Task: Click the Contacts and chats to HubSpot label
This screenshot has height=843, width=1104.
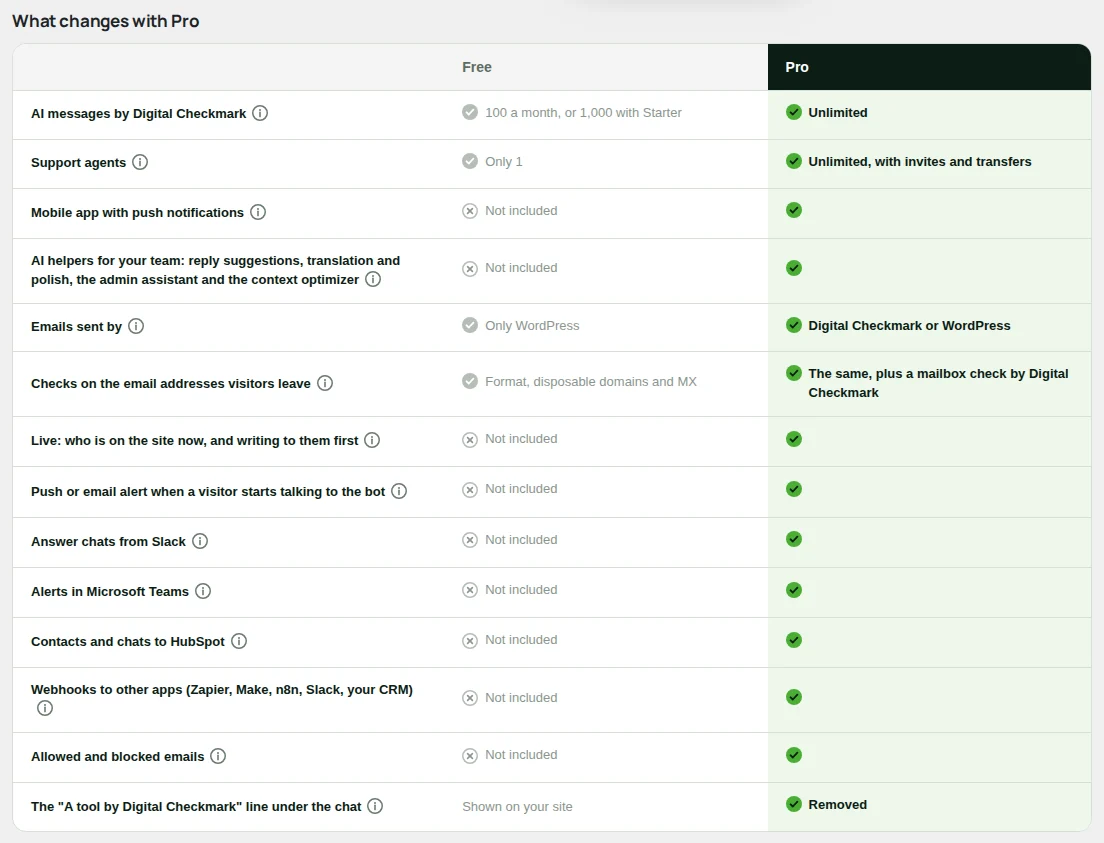Action: coord(127,642)
